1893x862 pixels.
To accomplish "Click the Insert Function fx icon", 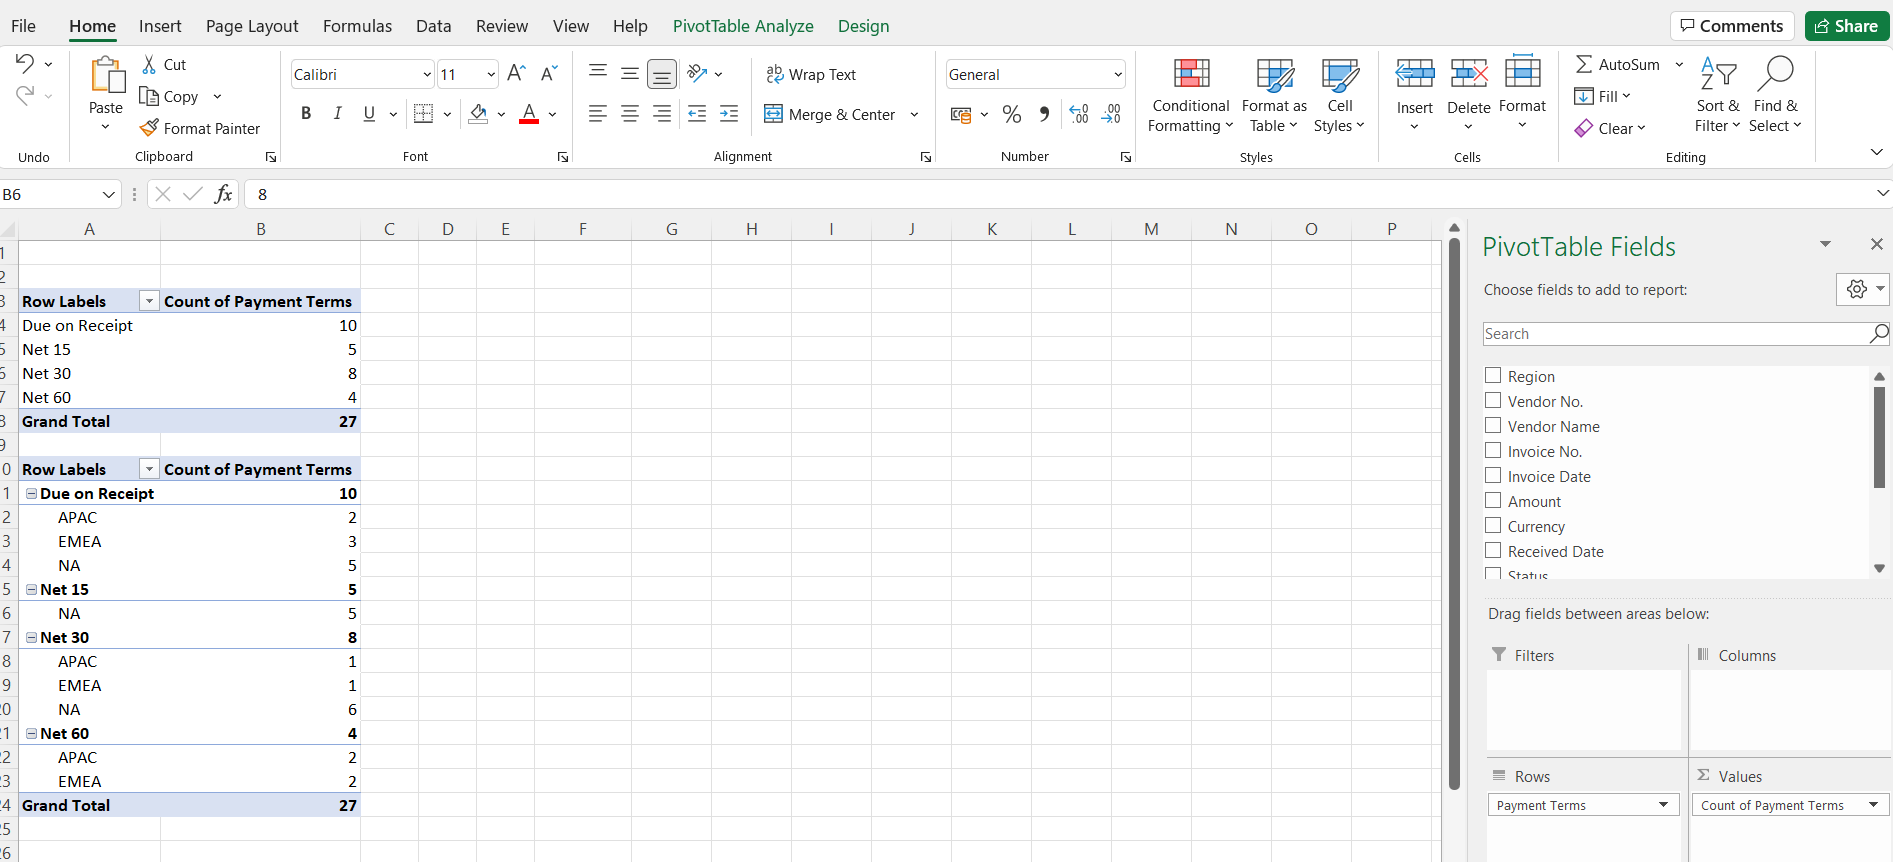I will point(223,194).
